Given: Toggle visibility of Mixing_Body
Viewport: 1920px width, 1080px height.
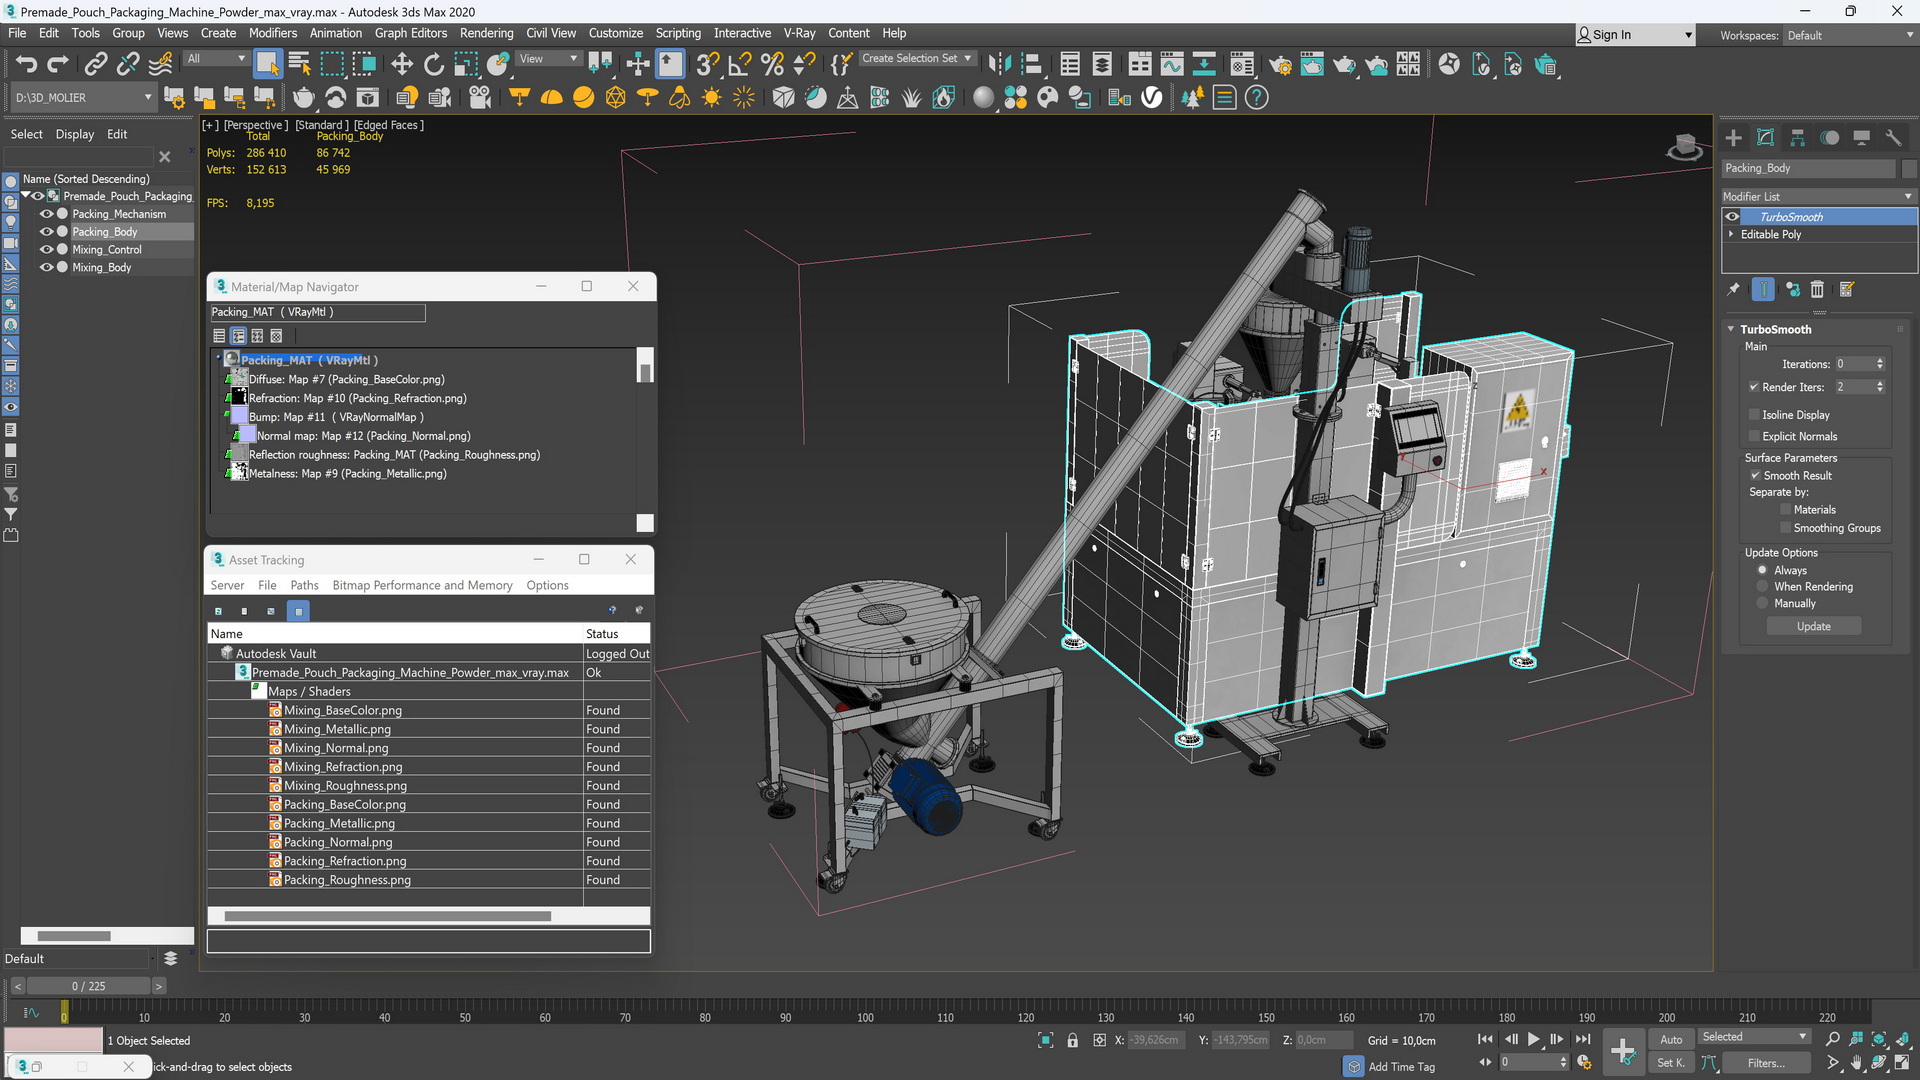Looking at the screenshot, I should click(46, 268).
